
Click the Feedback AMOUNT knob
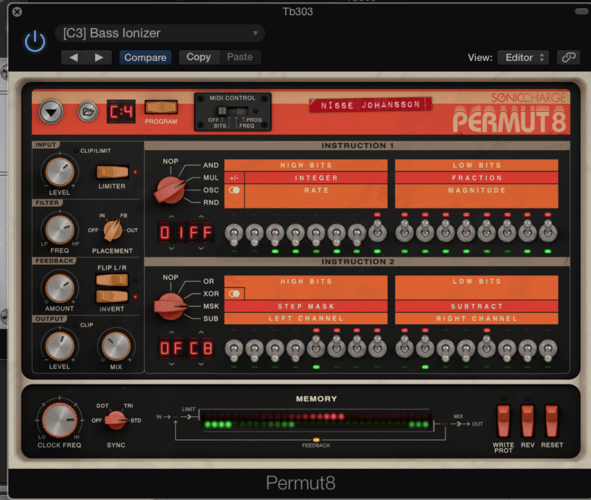(x=60, y=288)
